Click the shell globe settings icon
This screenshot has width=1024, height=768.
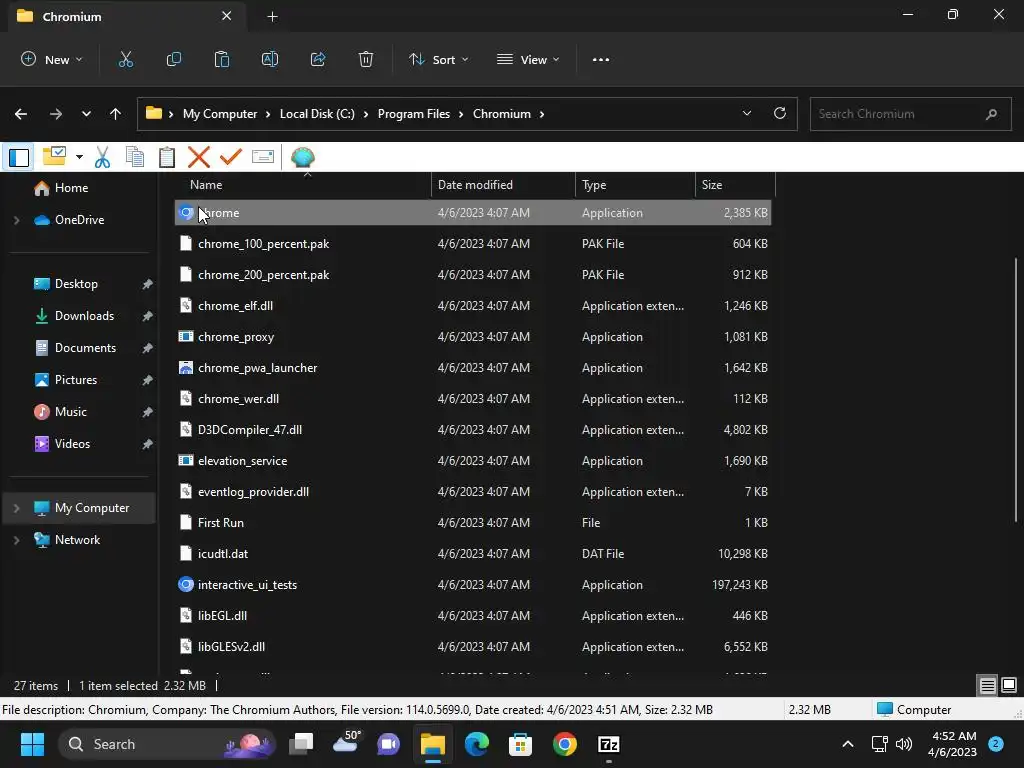click(302, 157)
